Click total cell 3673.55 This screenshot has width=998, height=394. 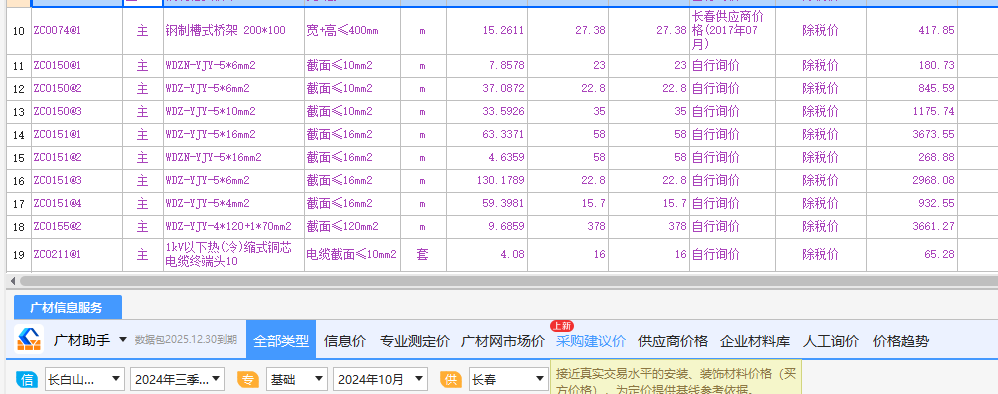coord(912,135)
